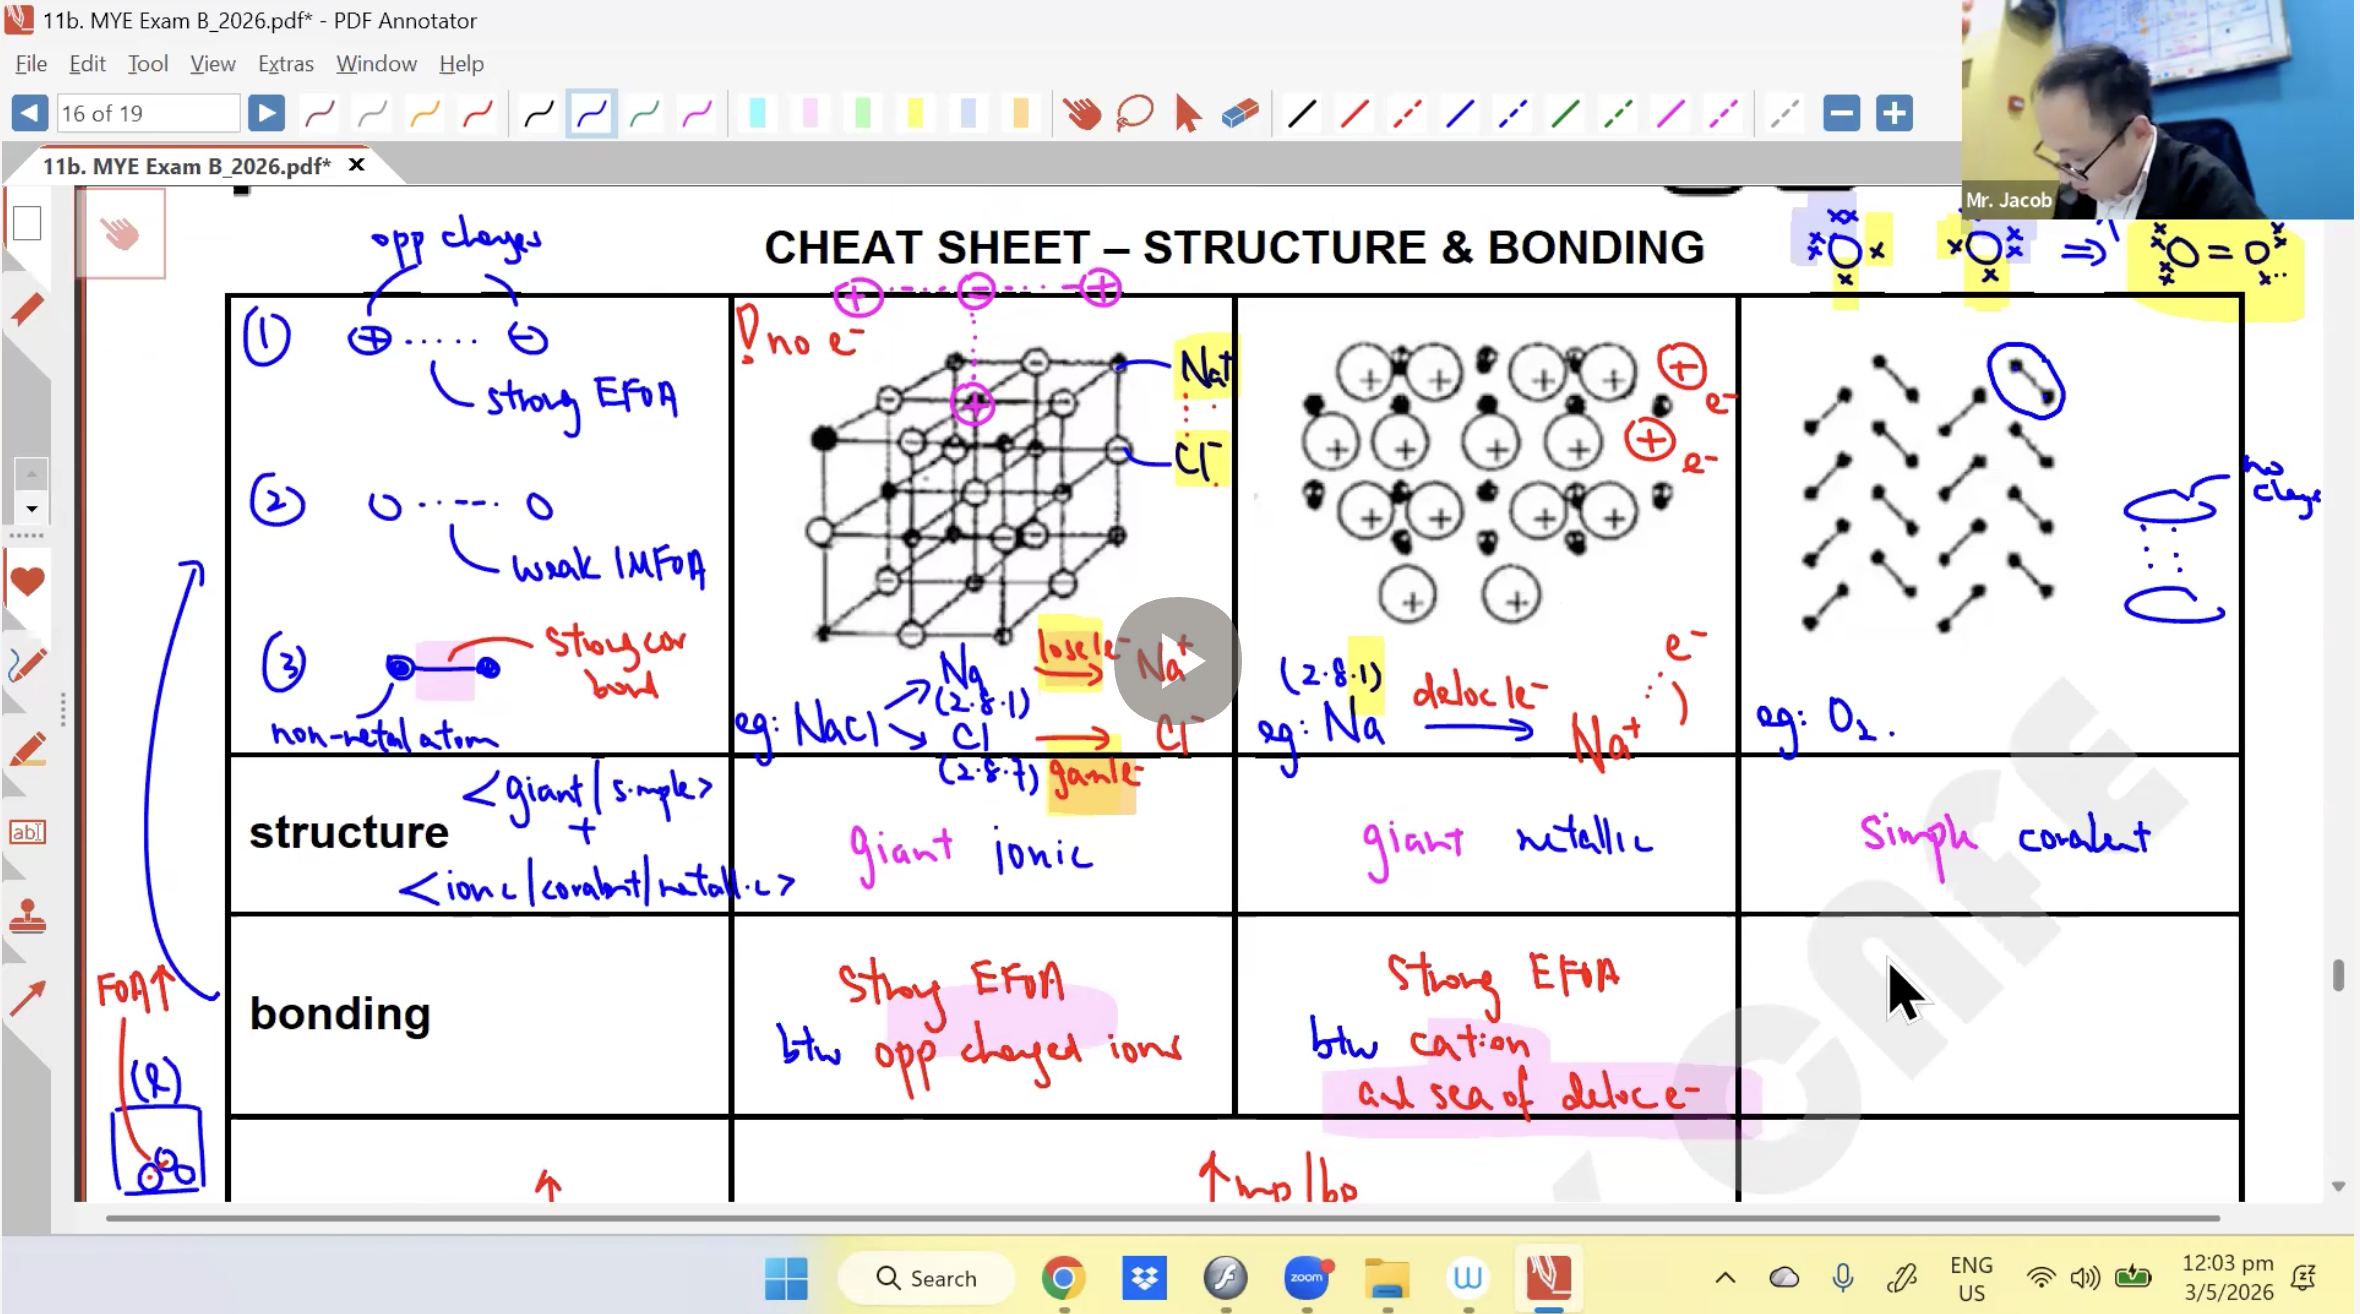Open the View menu

[x=212, y=63]
